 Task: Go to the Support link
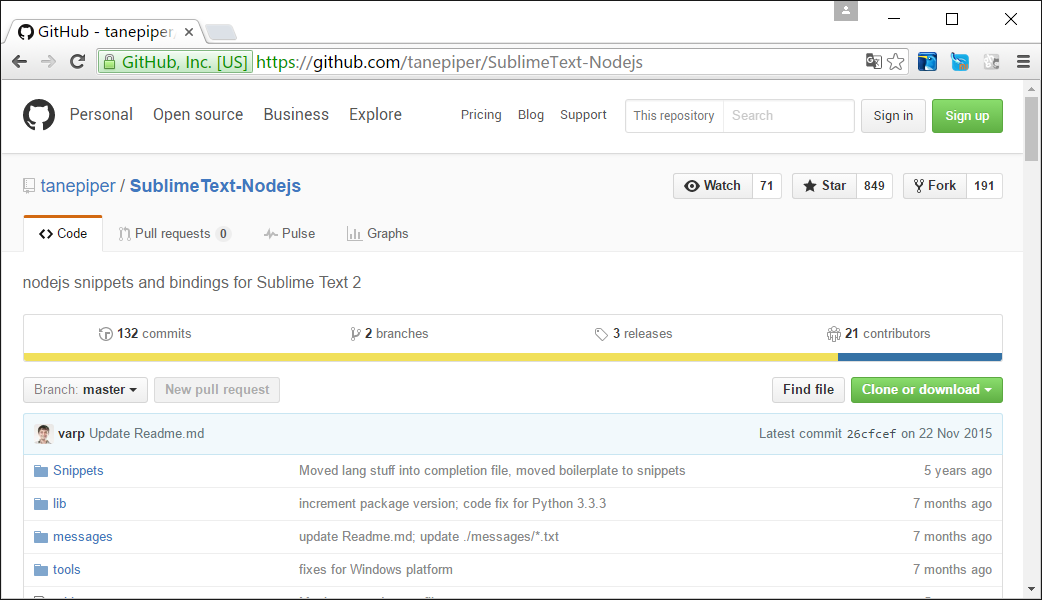click(583, 115)
